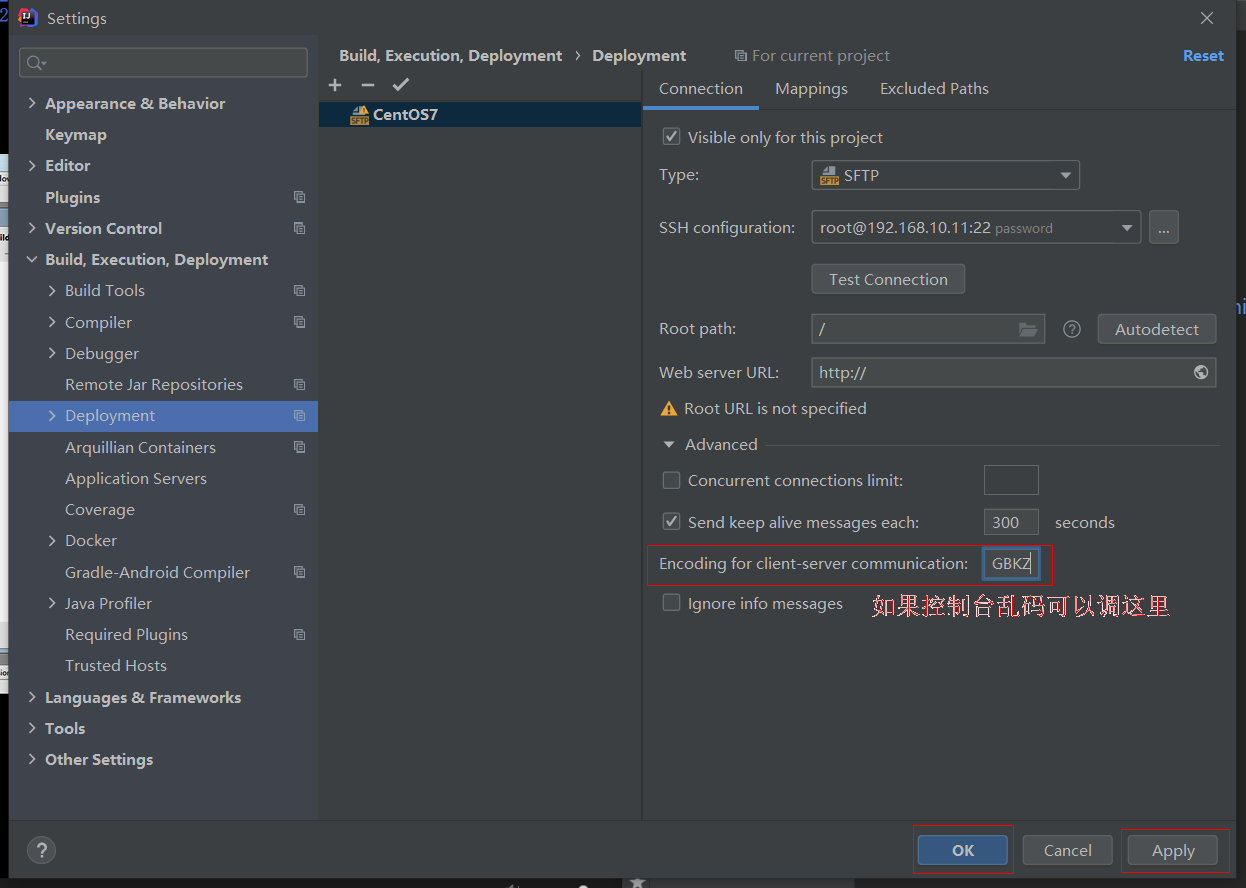Switch to the Connection tab
The image size is (1246, 888).
pos(701,89)
